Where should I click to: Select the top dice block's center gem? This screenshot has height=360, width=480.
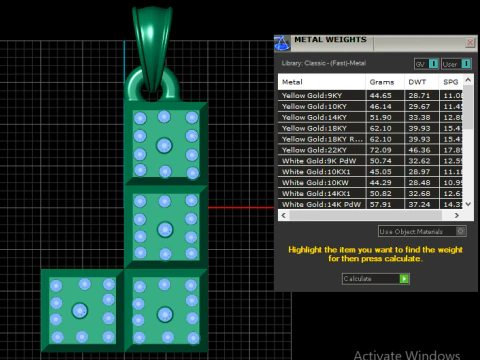(164, 146)
